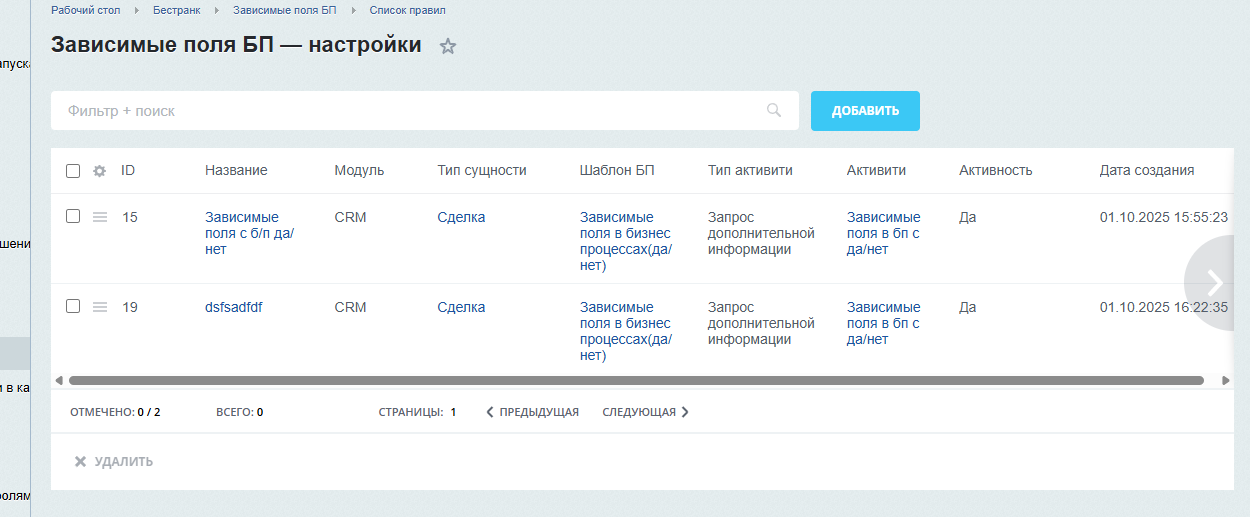This screenshot has height=517, width=1250.
Task: Click the right arrow of horizontal scrollbar
Action: [1226, 380]
